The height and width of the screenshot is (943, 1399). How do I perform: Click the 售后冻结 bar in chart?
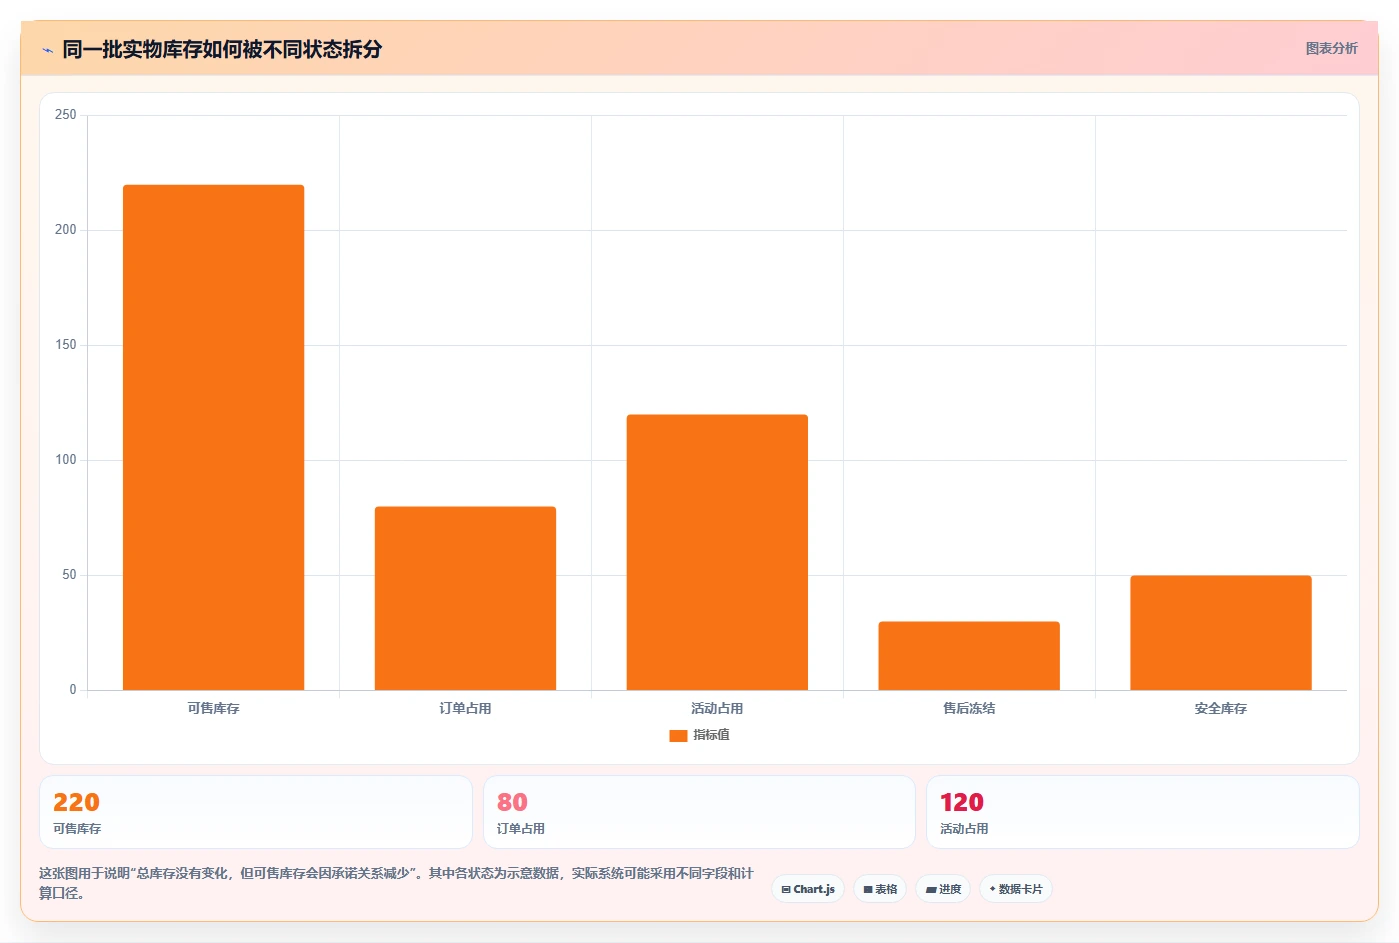(969, 656)
